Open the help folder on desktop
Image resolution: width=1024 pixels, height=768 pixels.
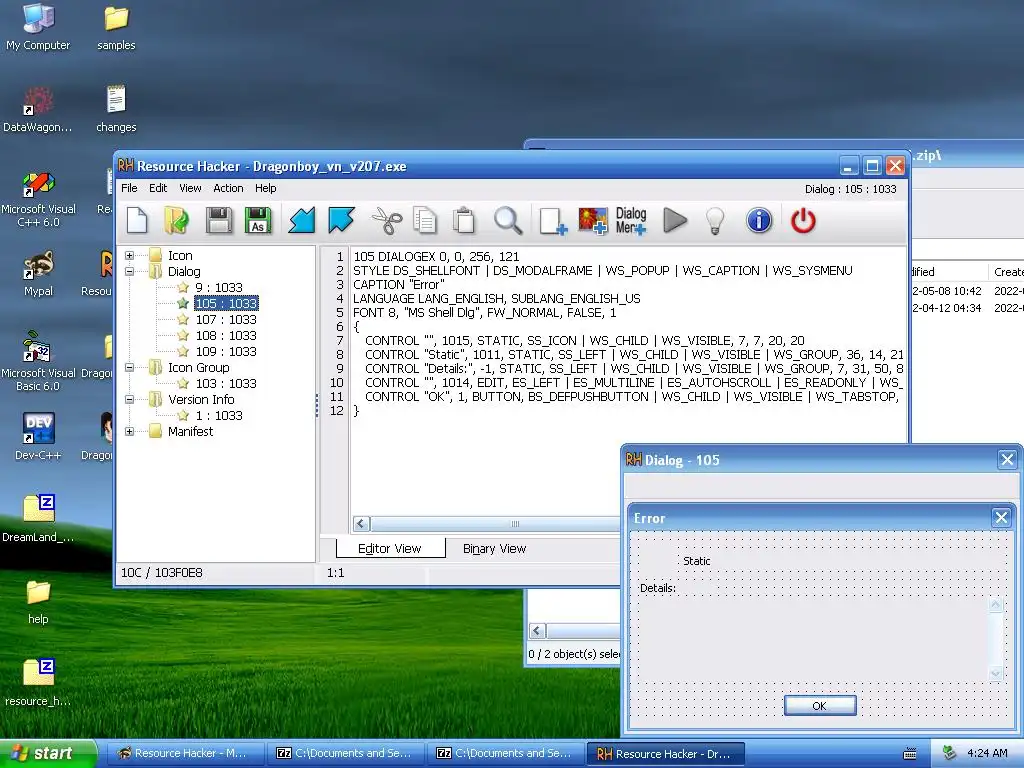[x=38, y=601]
